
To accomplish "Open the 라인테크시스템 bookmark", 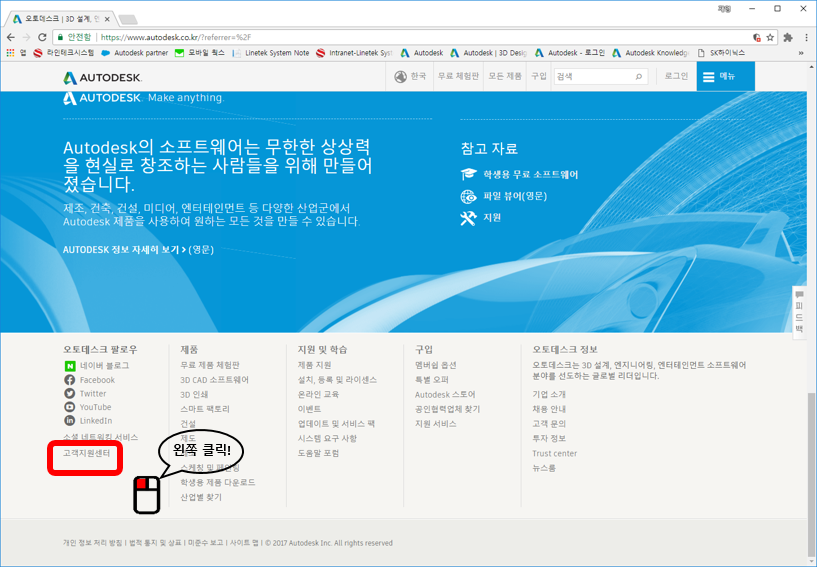I will click(x=64, y=53).
